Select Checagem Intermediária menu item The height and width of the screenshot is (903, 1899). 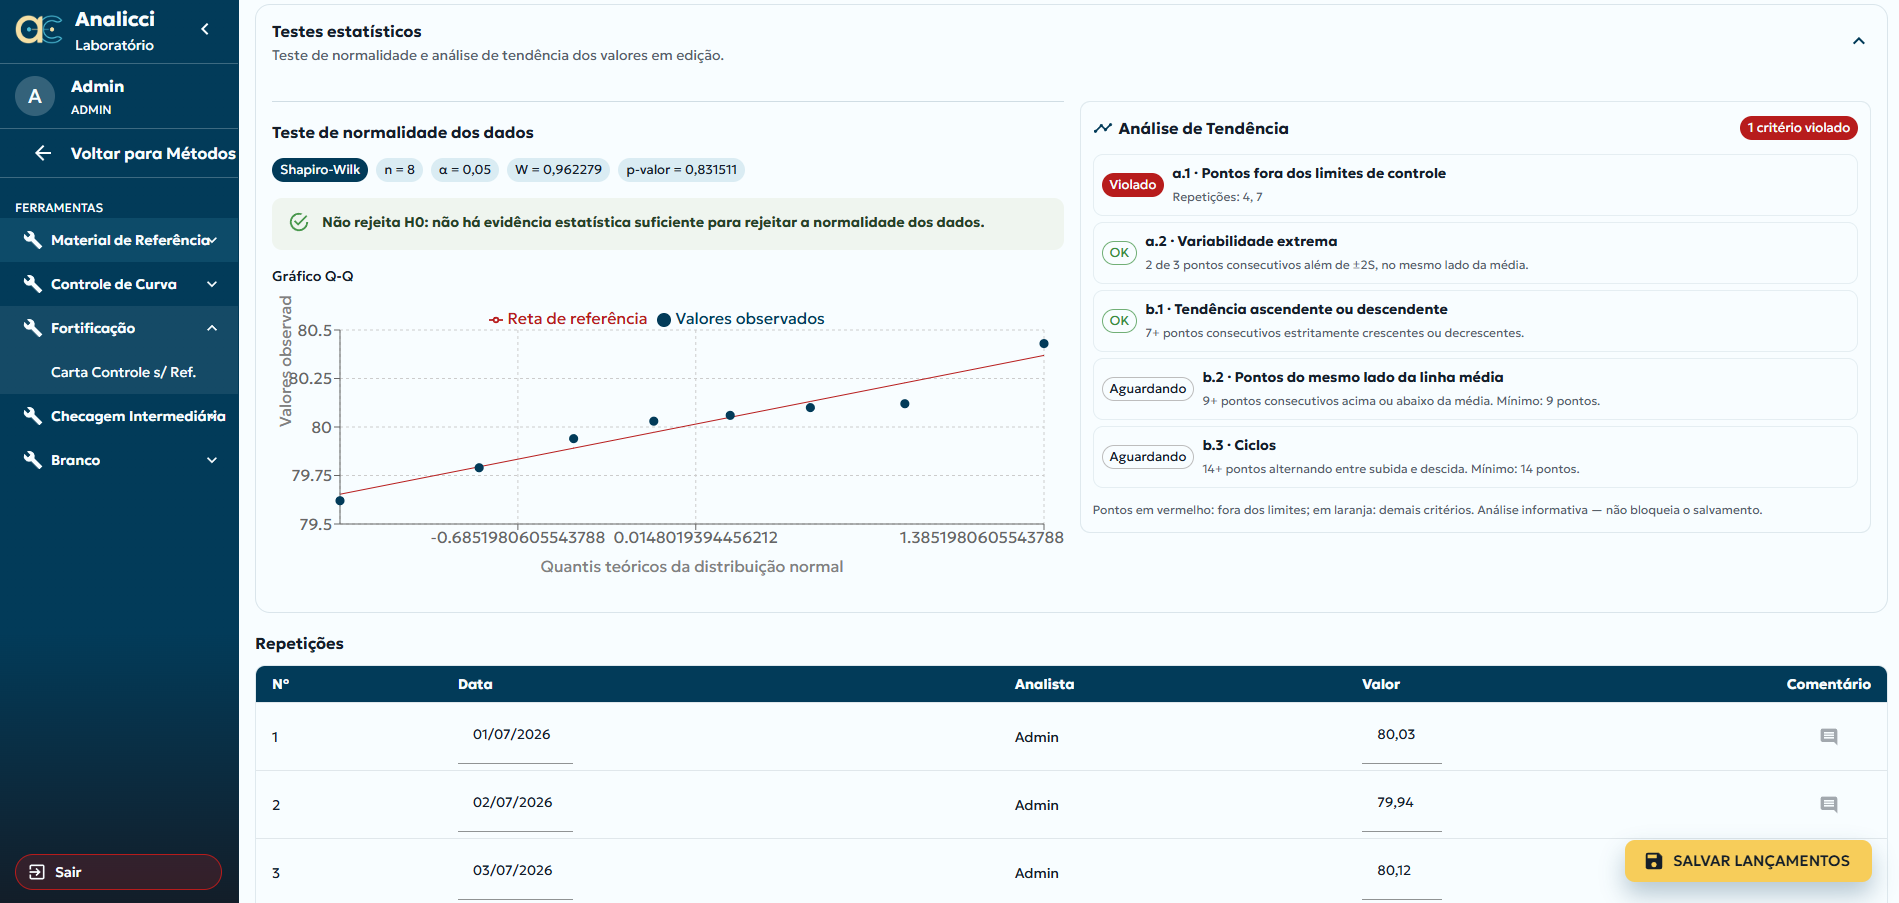119,416
